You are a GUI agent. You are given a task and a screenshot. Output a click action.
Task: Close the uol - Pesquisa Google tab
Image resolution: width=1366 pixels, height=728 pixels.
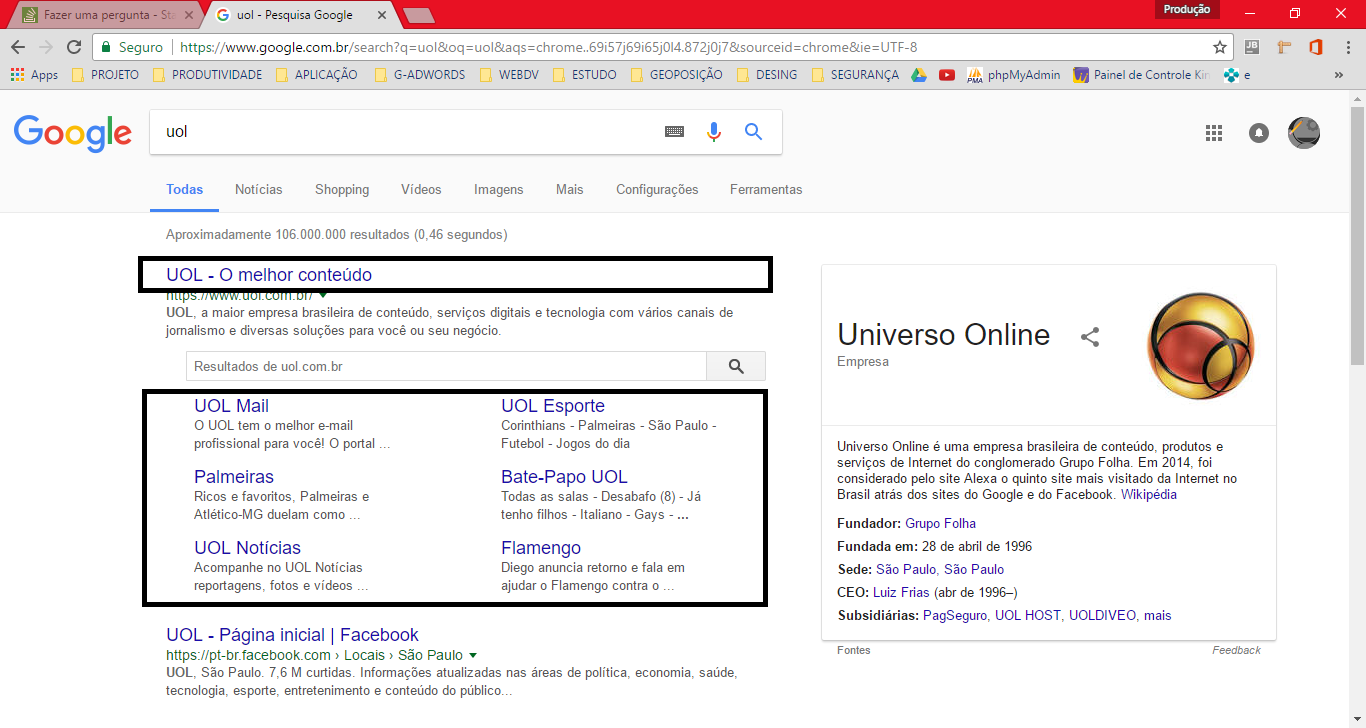384,15
